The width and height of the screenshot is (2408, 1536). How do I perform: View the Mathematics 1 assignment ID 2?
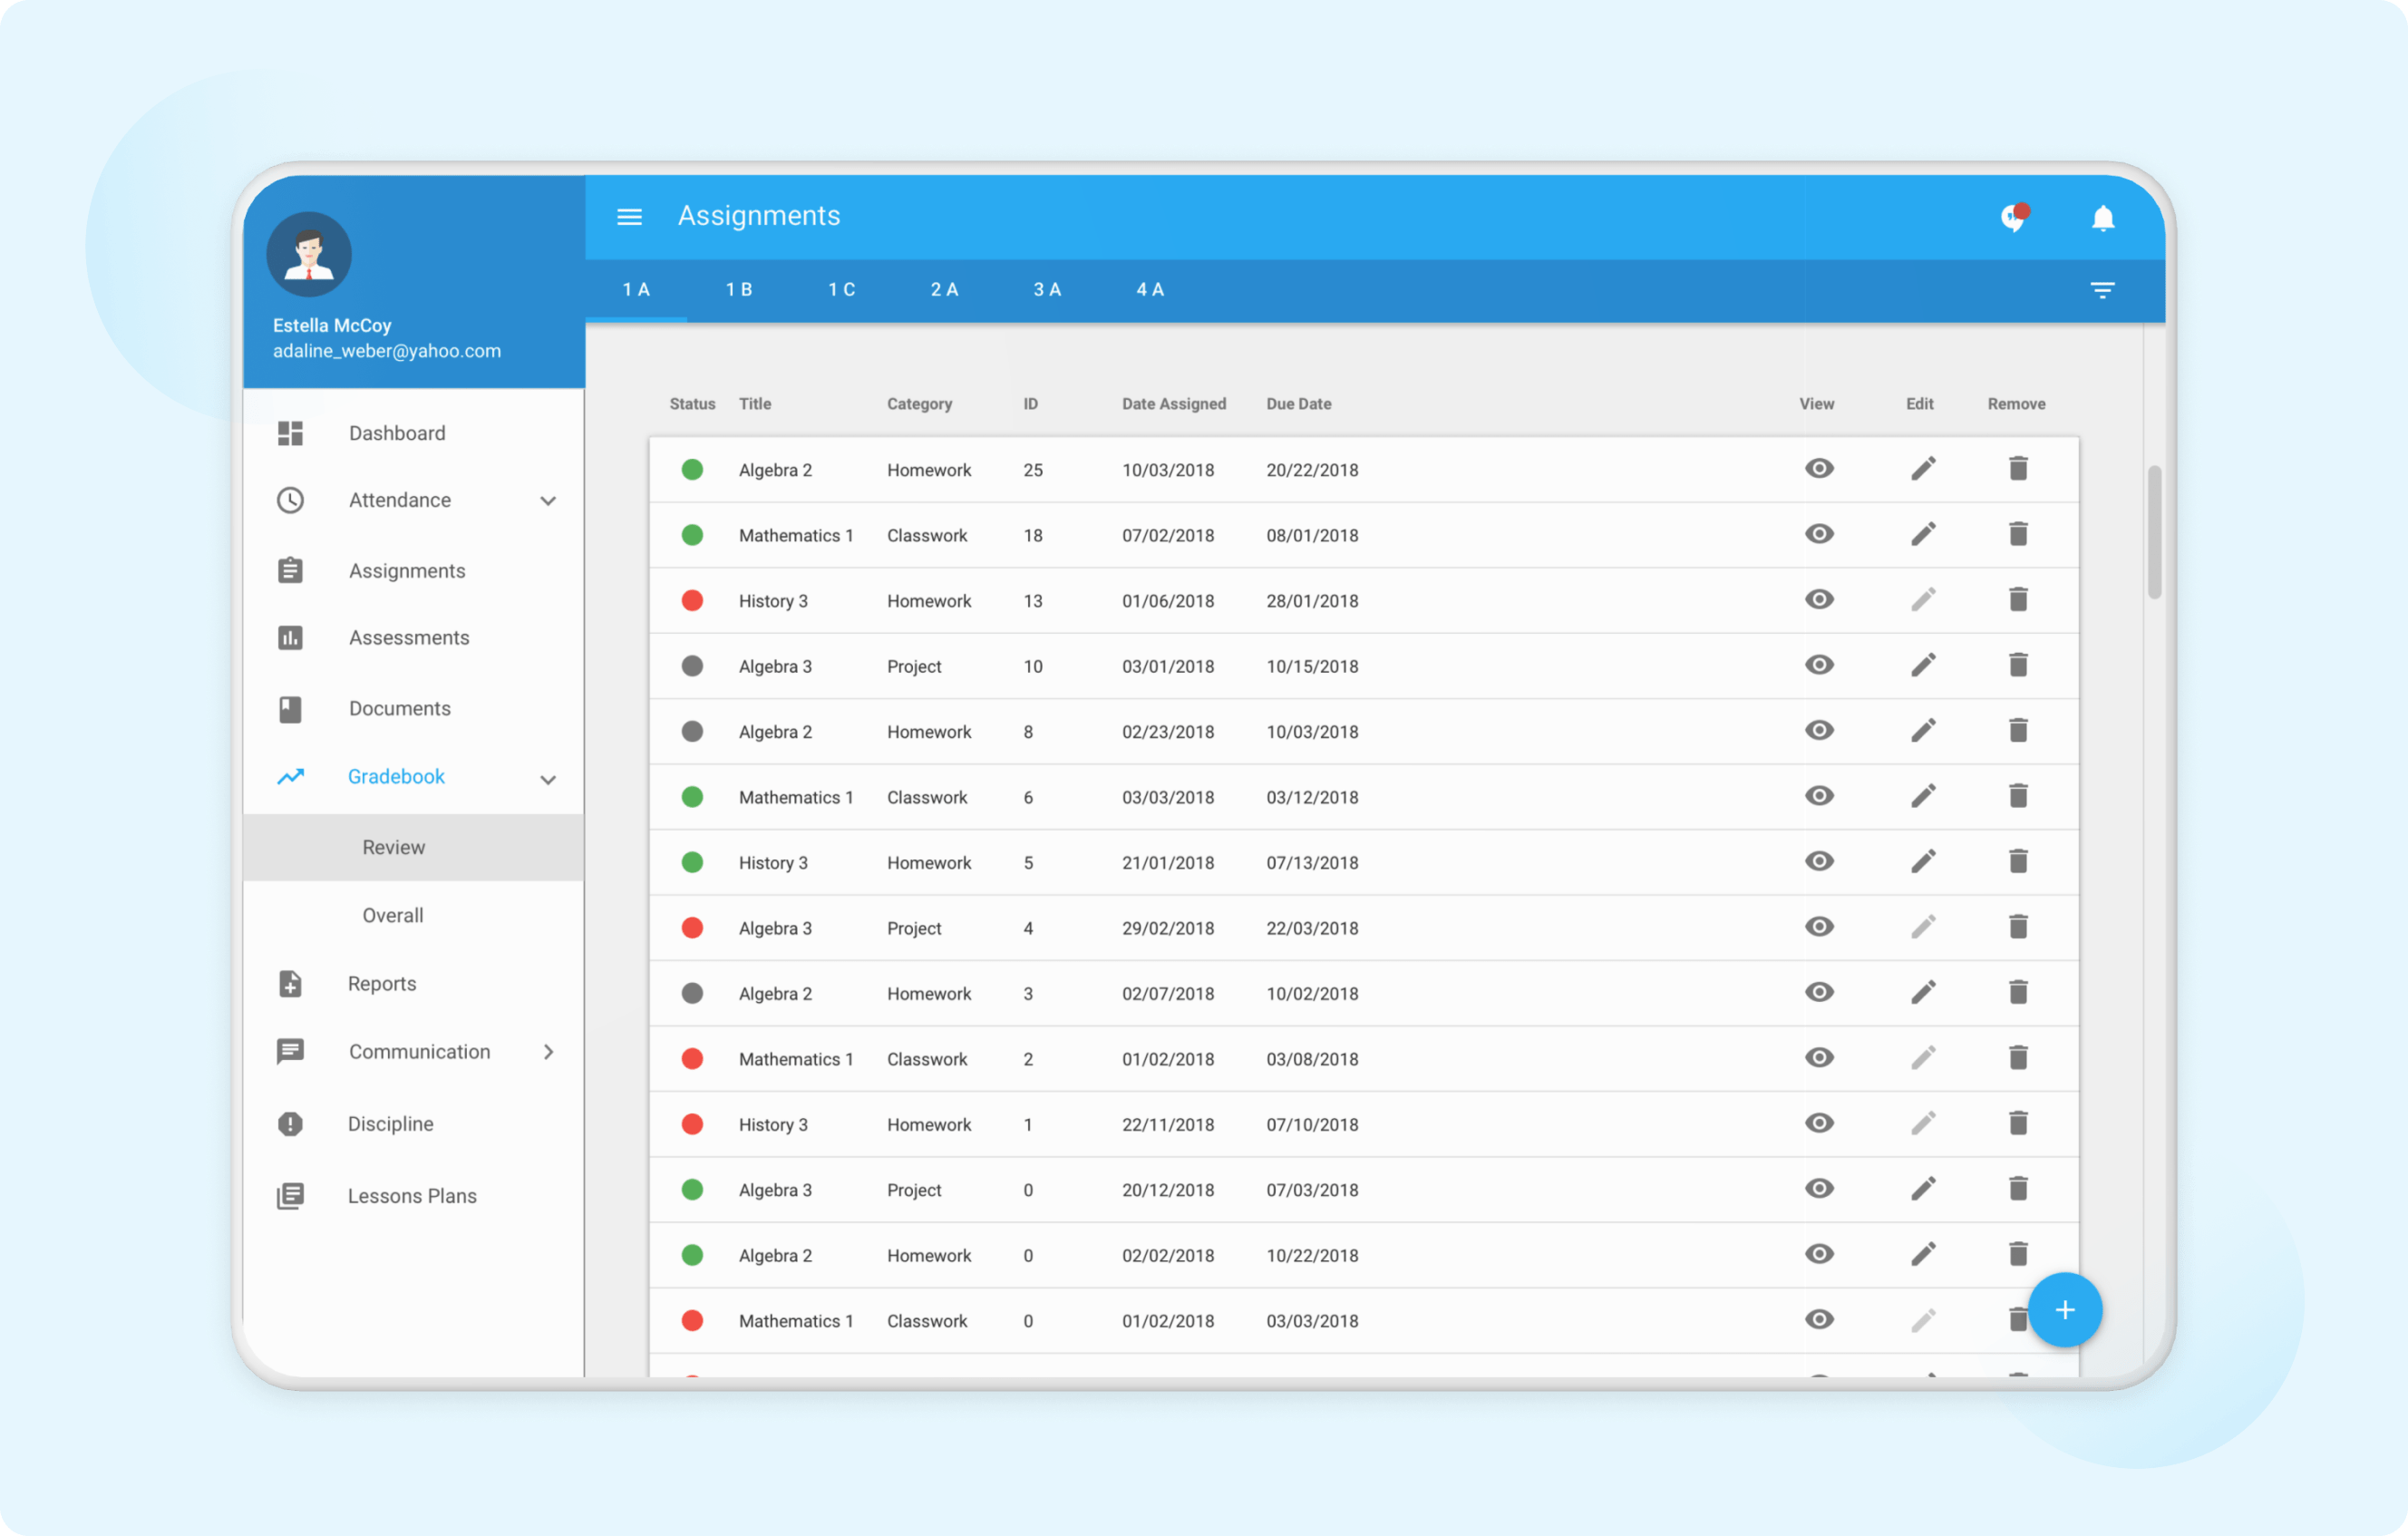click(1818, 1058)
